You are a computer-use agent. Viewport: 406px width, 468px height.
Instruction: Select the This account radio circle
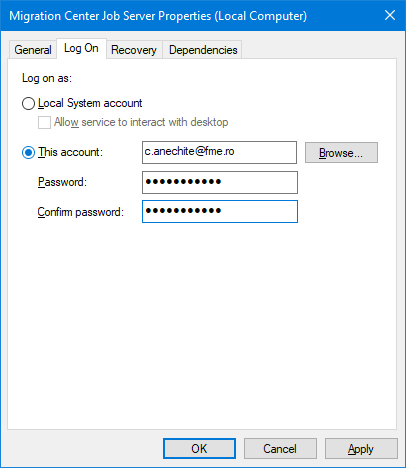pos(28,153)
